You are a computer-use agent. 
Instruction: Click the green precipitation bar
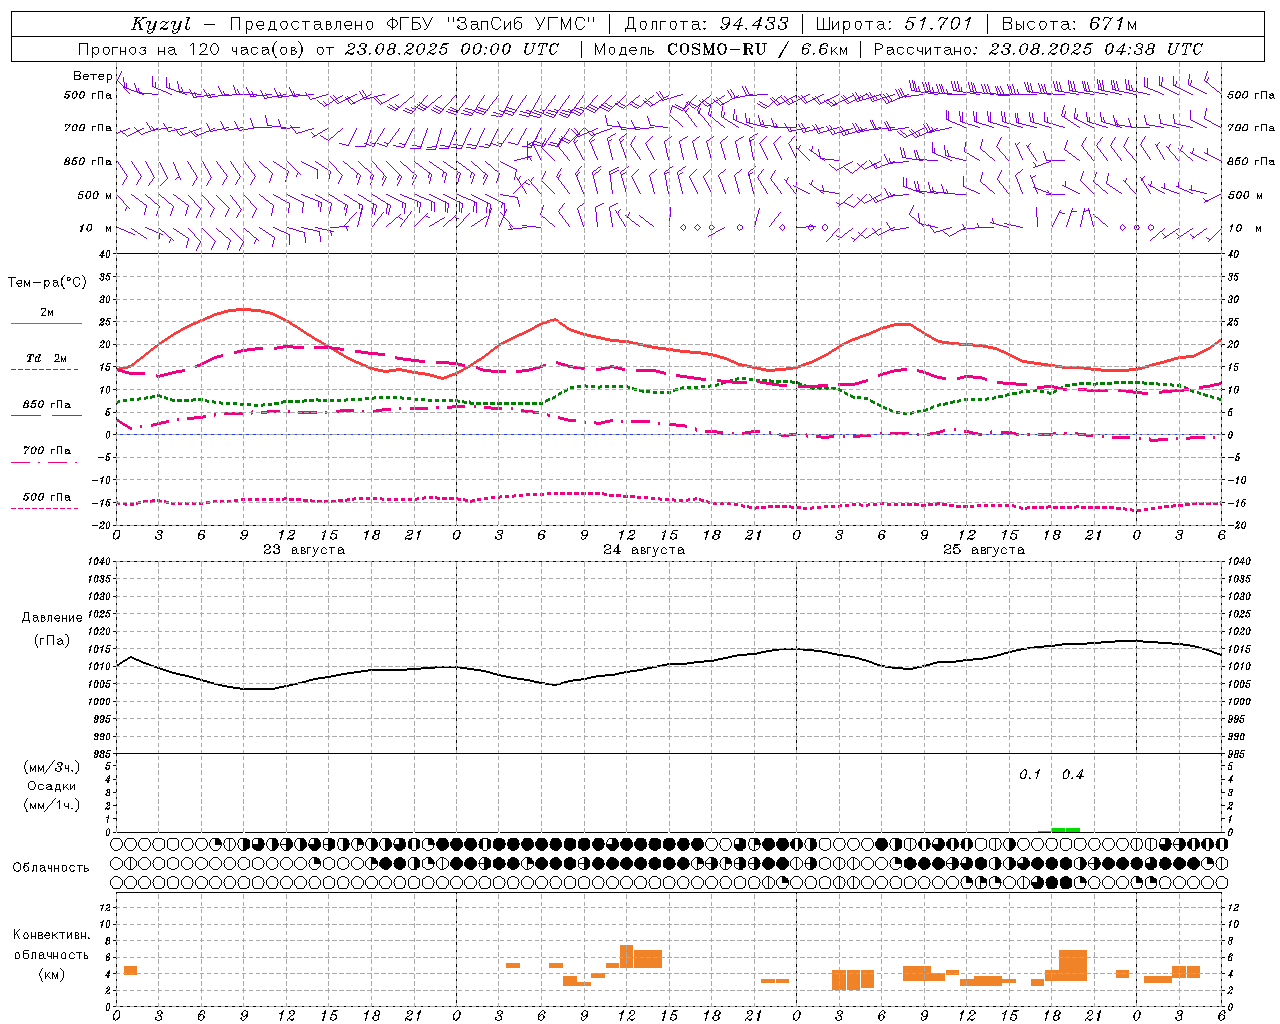click(1065, 829)
